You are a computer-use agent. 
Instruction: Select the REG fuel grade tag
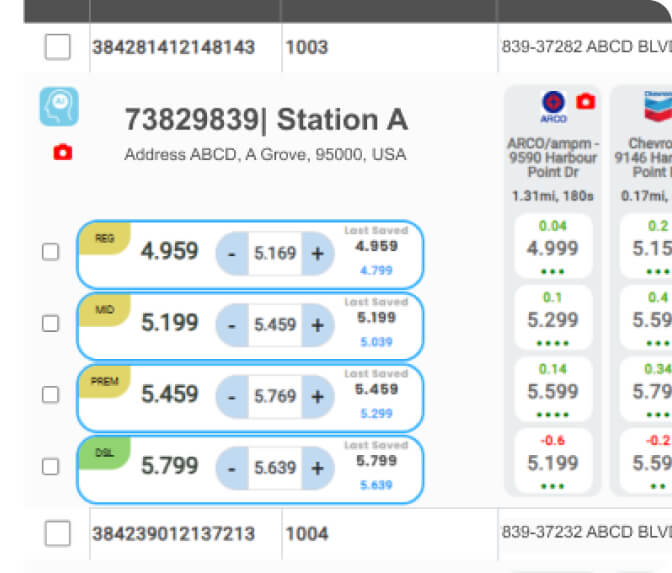pyautogui.click(x=105, y=238)
